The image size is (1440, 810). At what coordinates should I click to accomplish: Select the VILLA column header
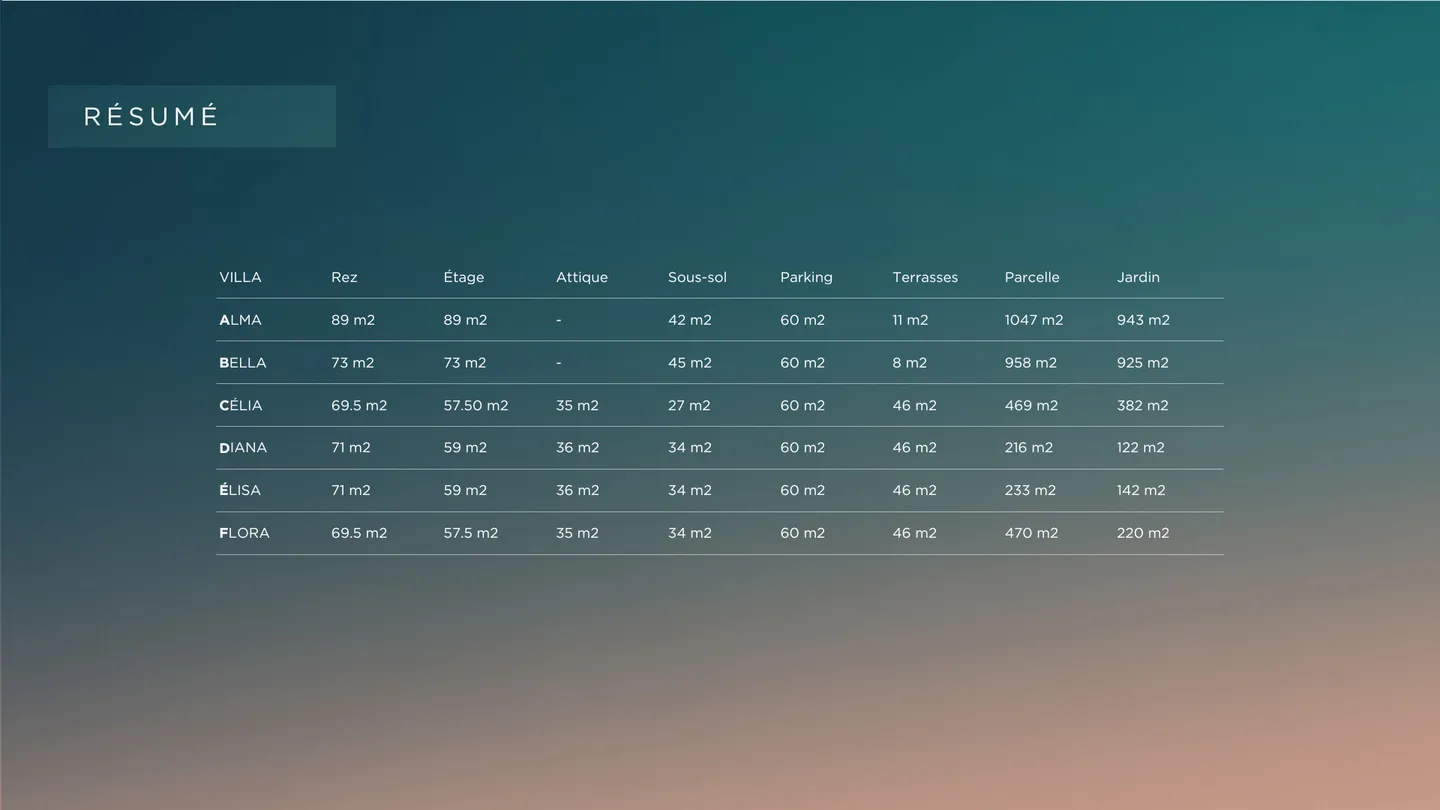coord(240,277)
